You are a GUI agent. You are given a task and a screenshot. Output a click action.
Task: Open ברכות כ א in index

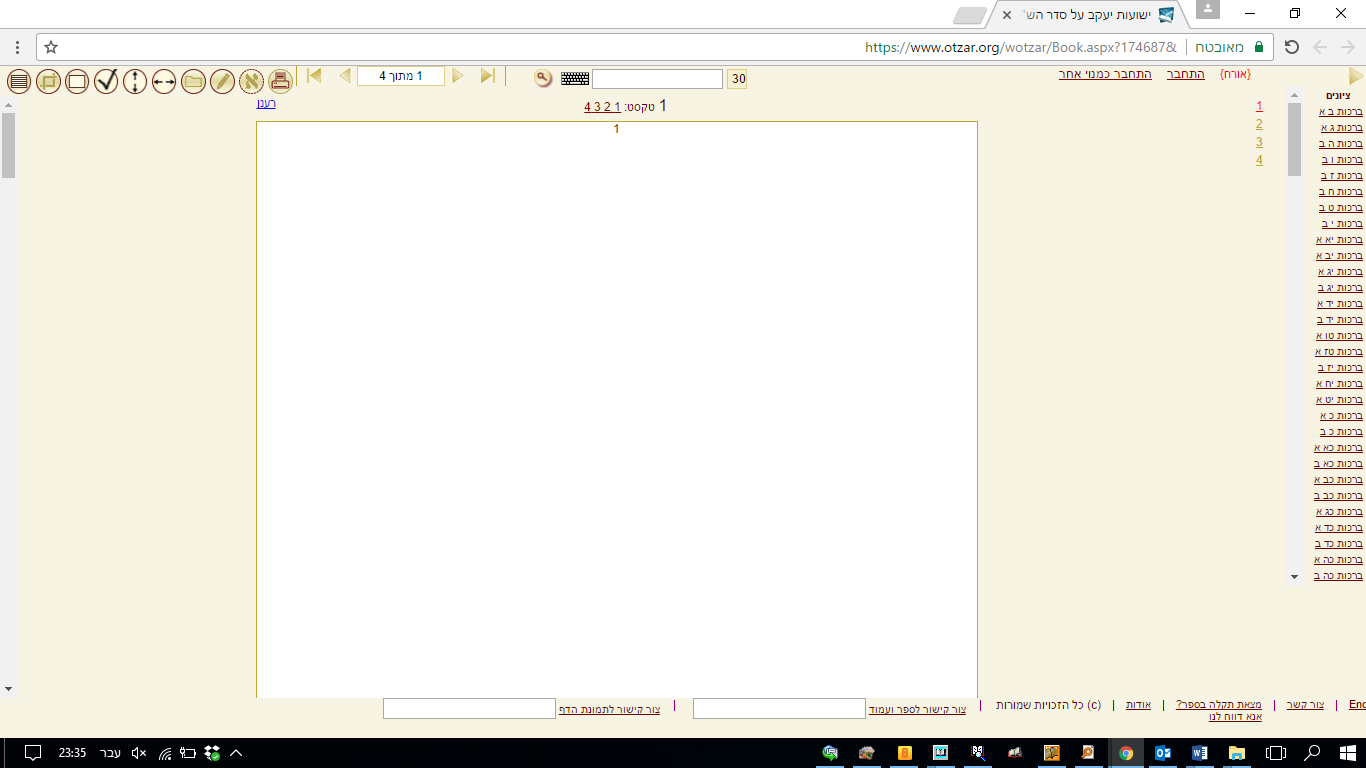pyautogui.click(x=1341, y=416)
